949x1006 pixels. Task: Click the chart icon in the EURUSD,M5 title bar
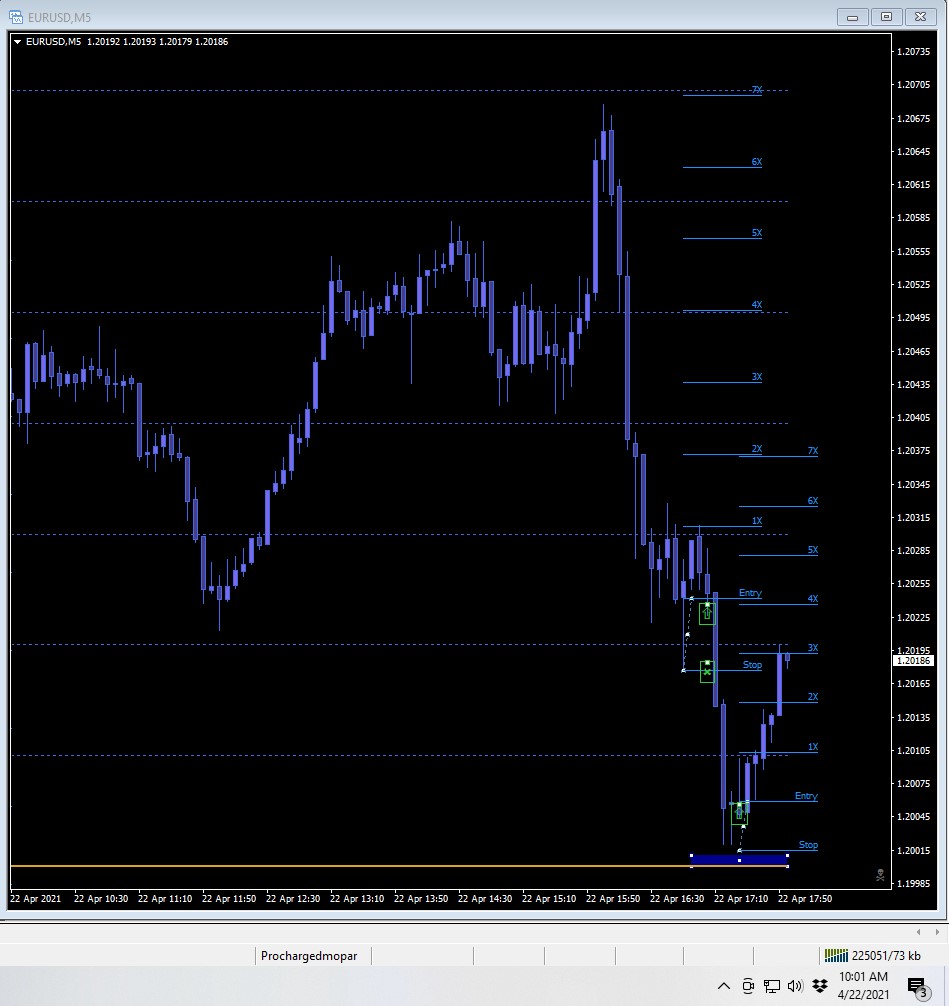(16, 17)
